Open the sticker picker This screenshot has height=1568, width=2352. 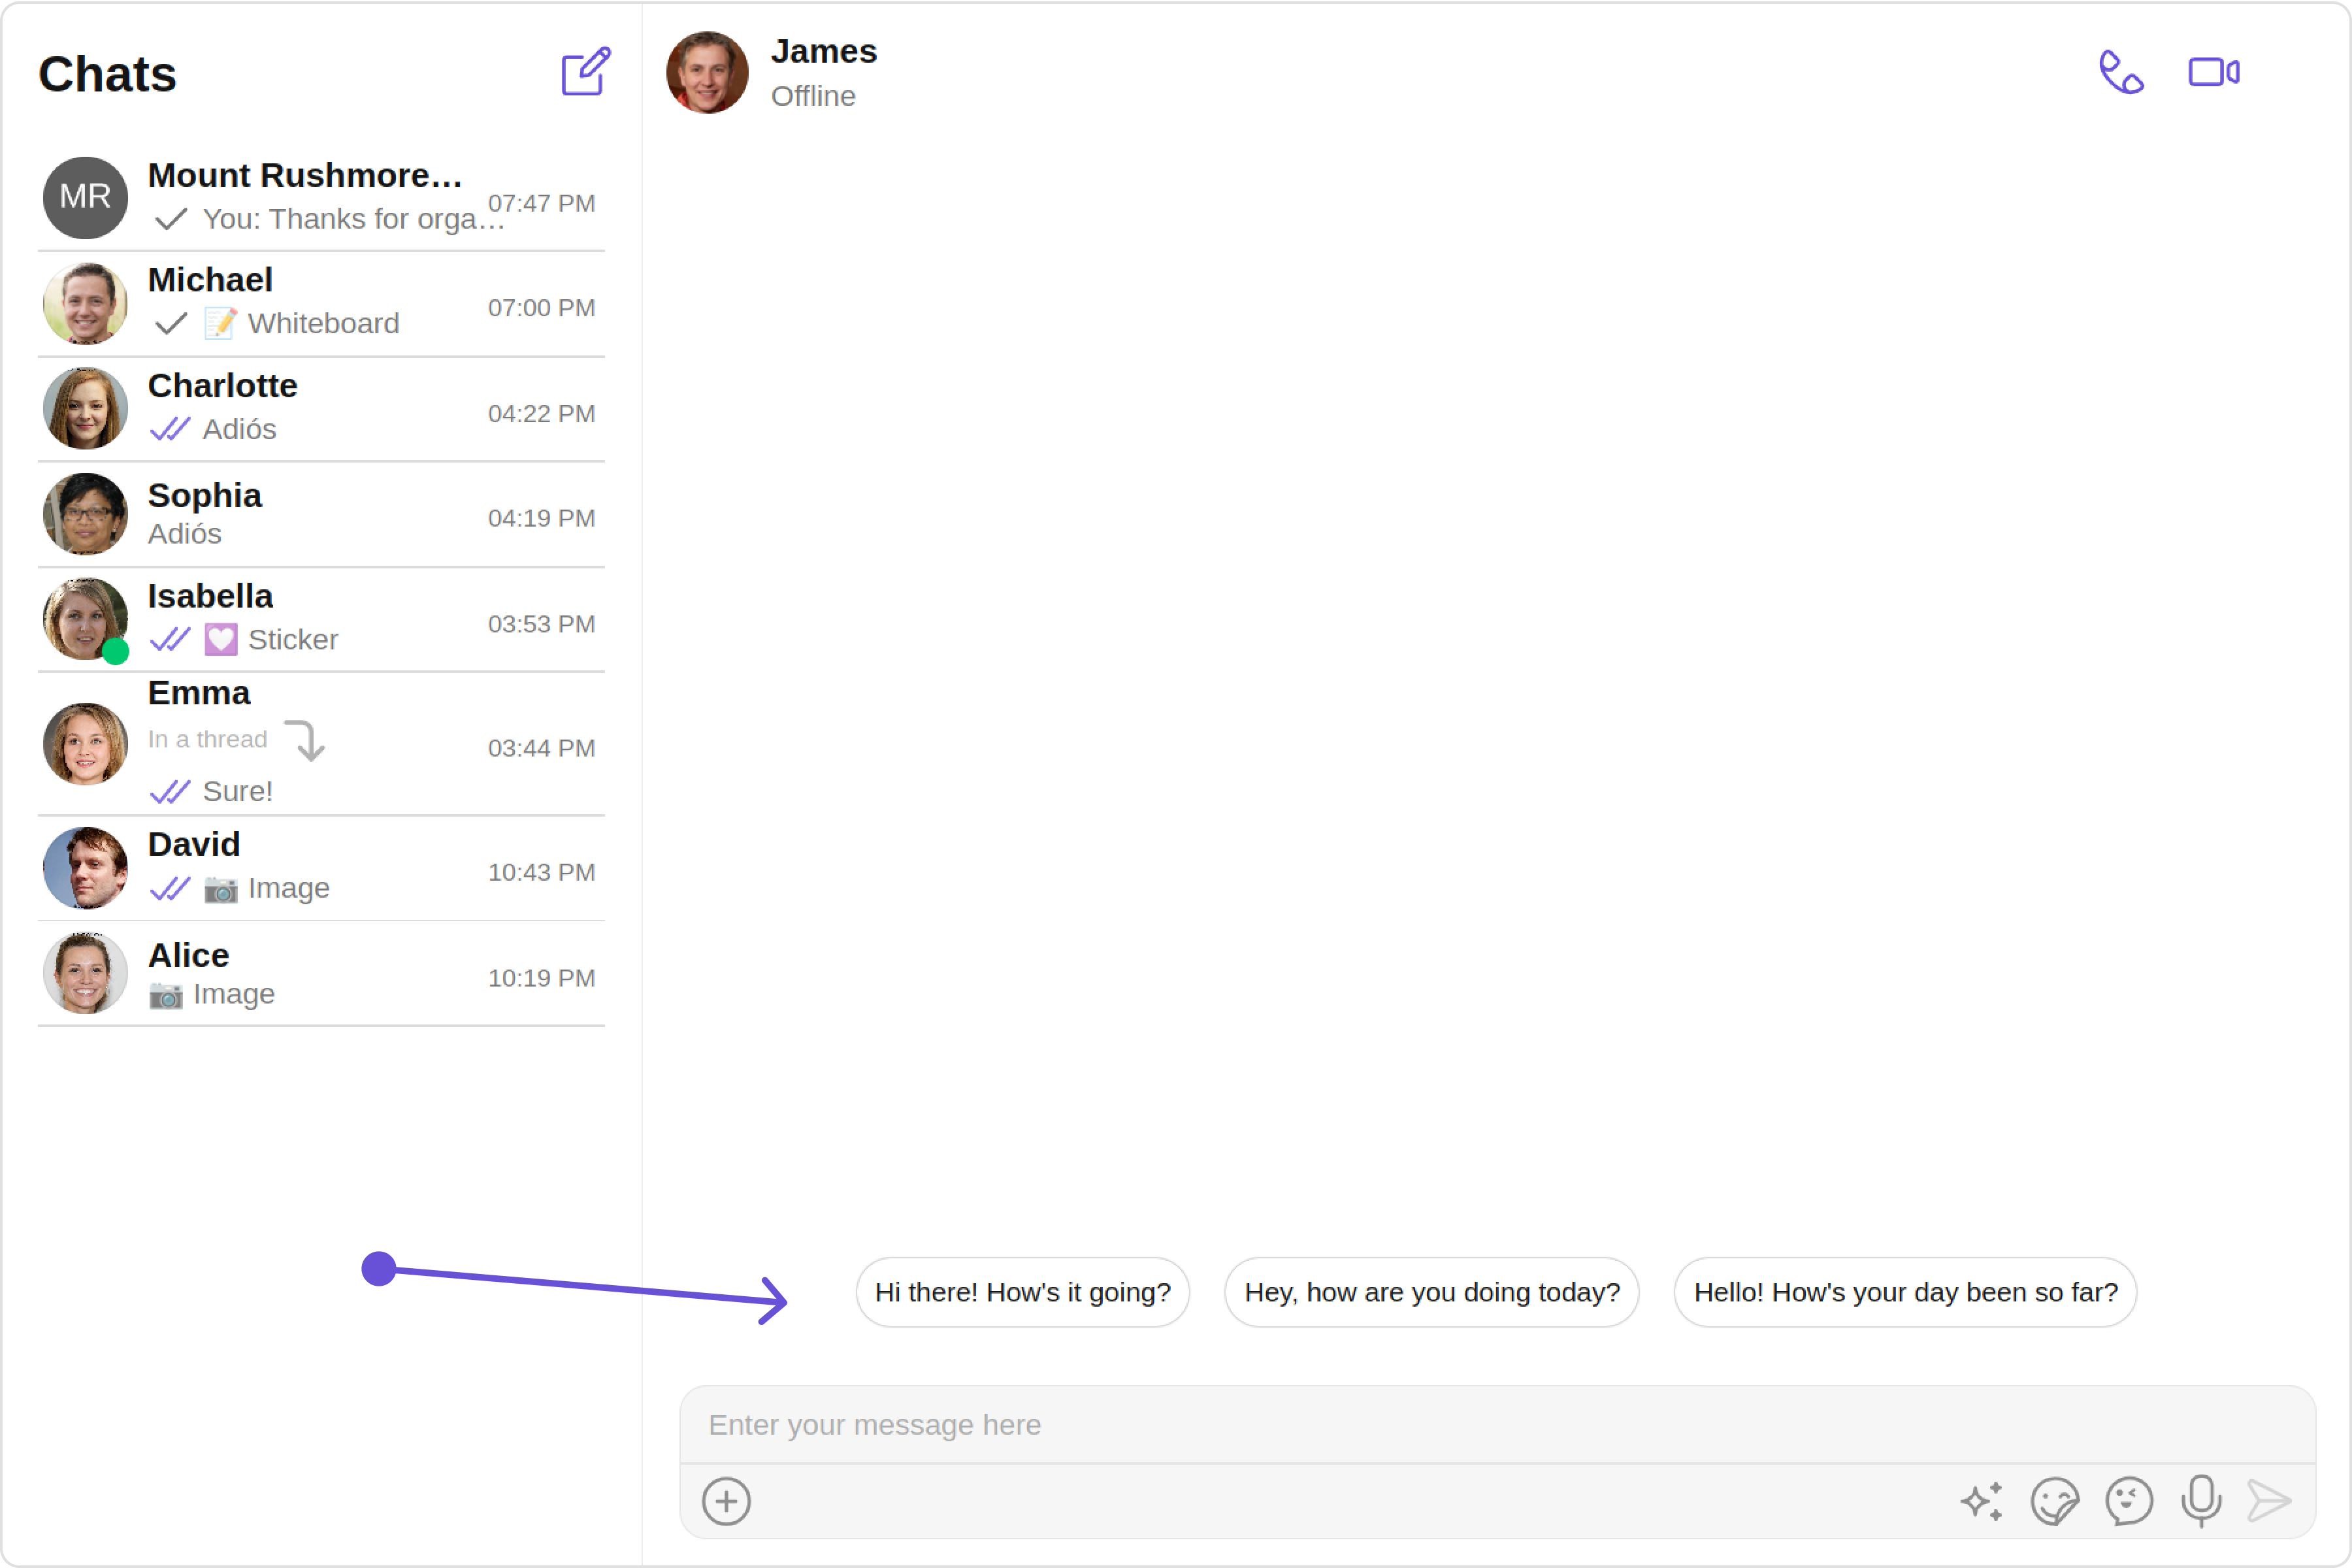(x=2054, y=1501)
